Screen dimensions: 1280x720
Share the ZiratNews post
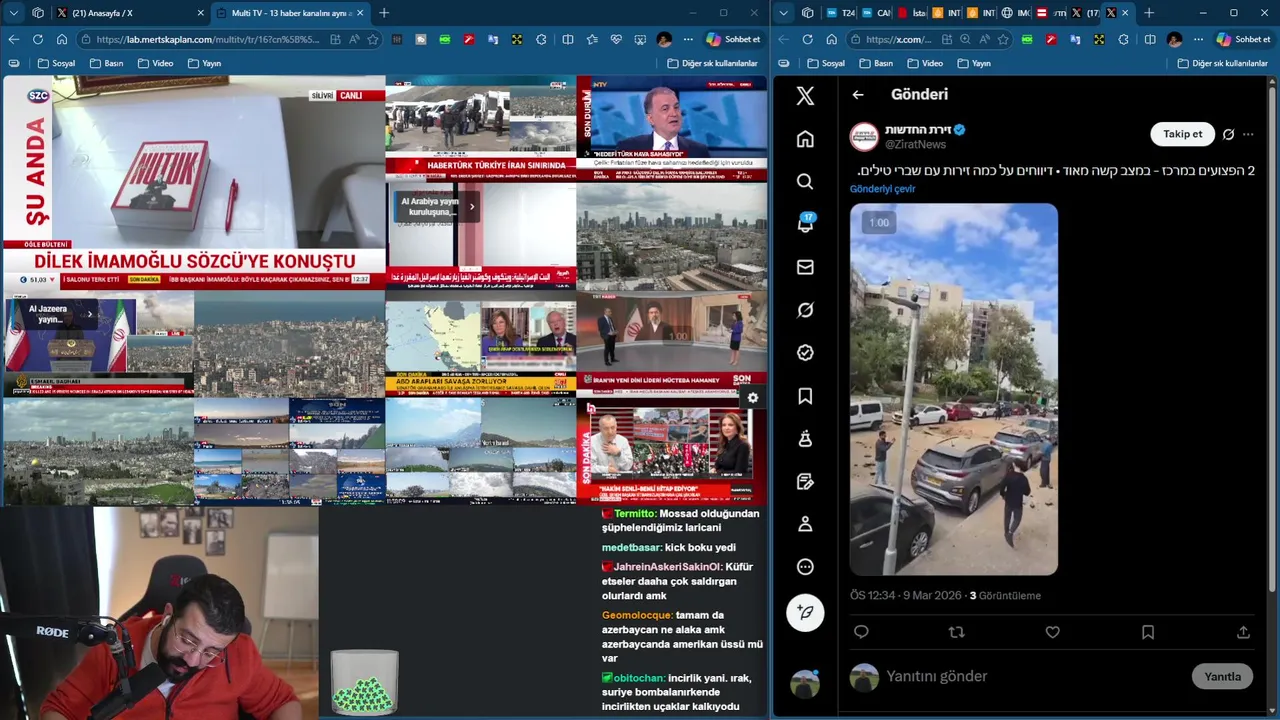[x=1243, y=632]
